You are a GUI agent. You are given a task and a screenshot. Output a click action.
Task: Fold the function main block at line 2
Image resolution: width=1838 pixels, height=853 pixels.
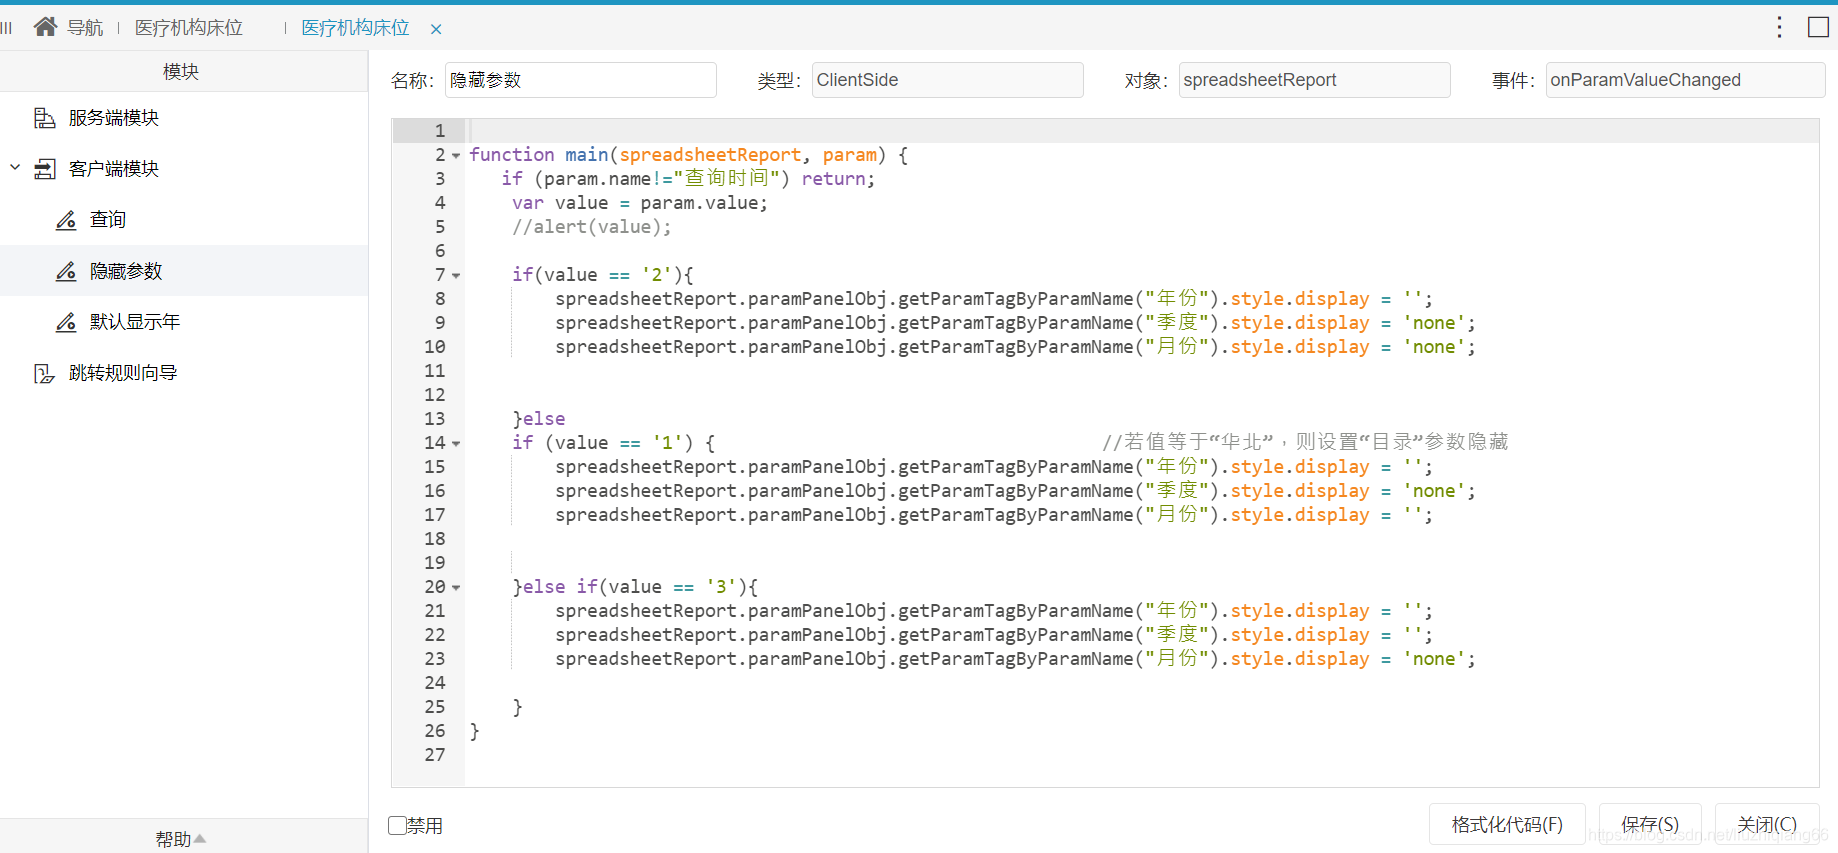(x=456, y=156)
